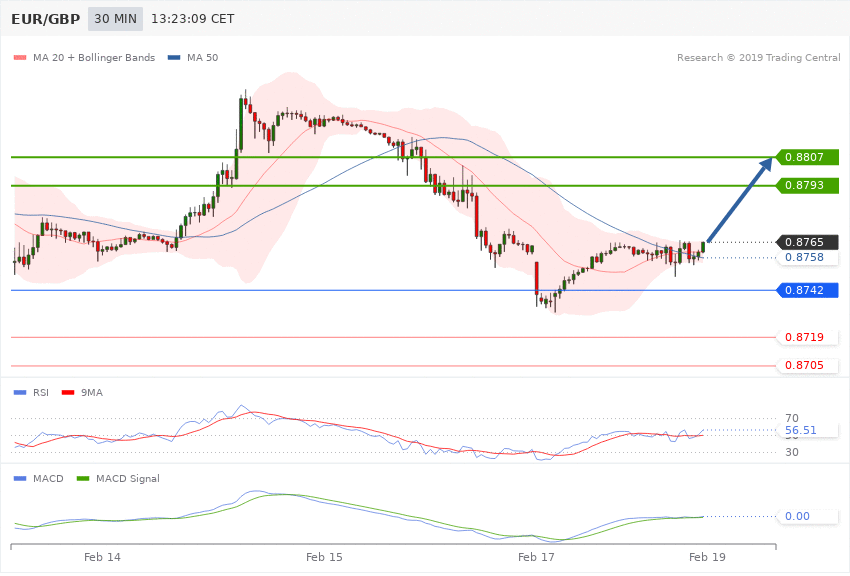Click the 9MA red legend swatch

[x=68, y=392]
